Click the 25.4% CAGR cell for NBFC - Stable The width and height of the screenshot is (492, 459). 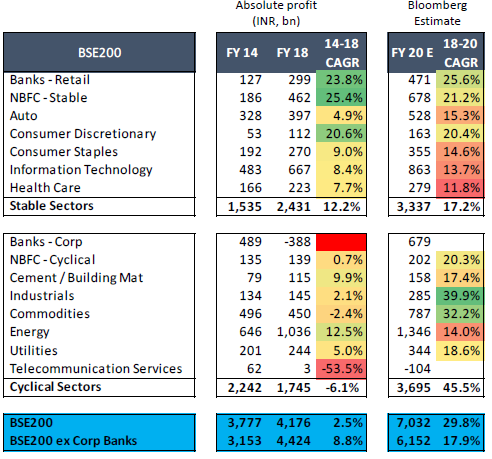pyautogui.click(x=341, y=98)
